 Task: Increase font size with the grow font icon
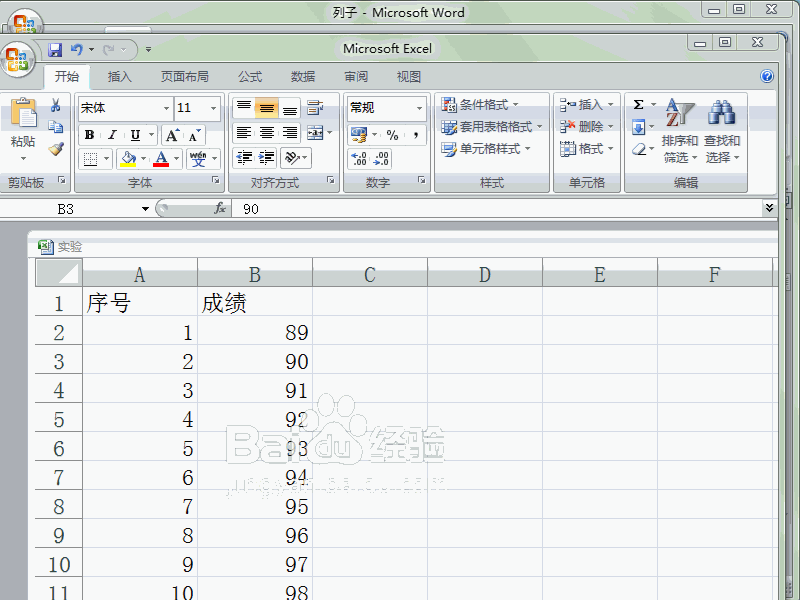click(172, 135)
